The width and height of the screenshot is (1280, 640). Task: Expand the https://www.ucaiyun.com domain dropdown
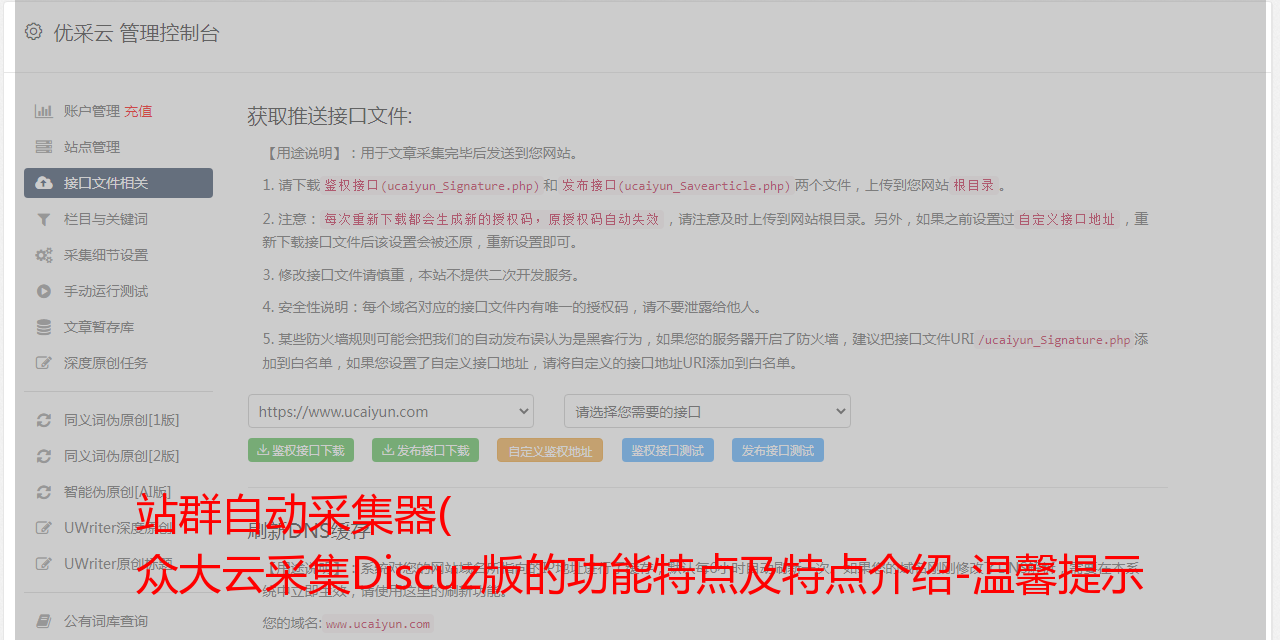(391, 411)
